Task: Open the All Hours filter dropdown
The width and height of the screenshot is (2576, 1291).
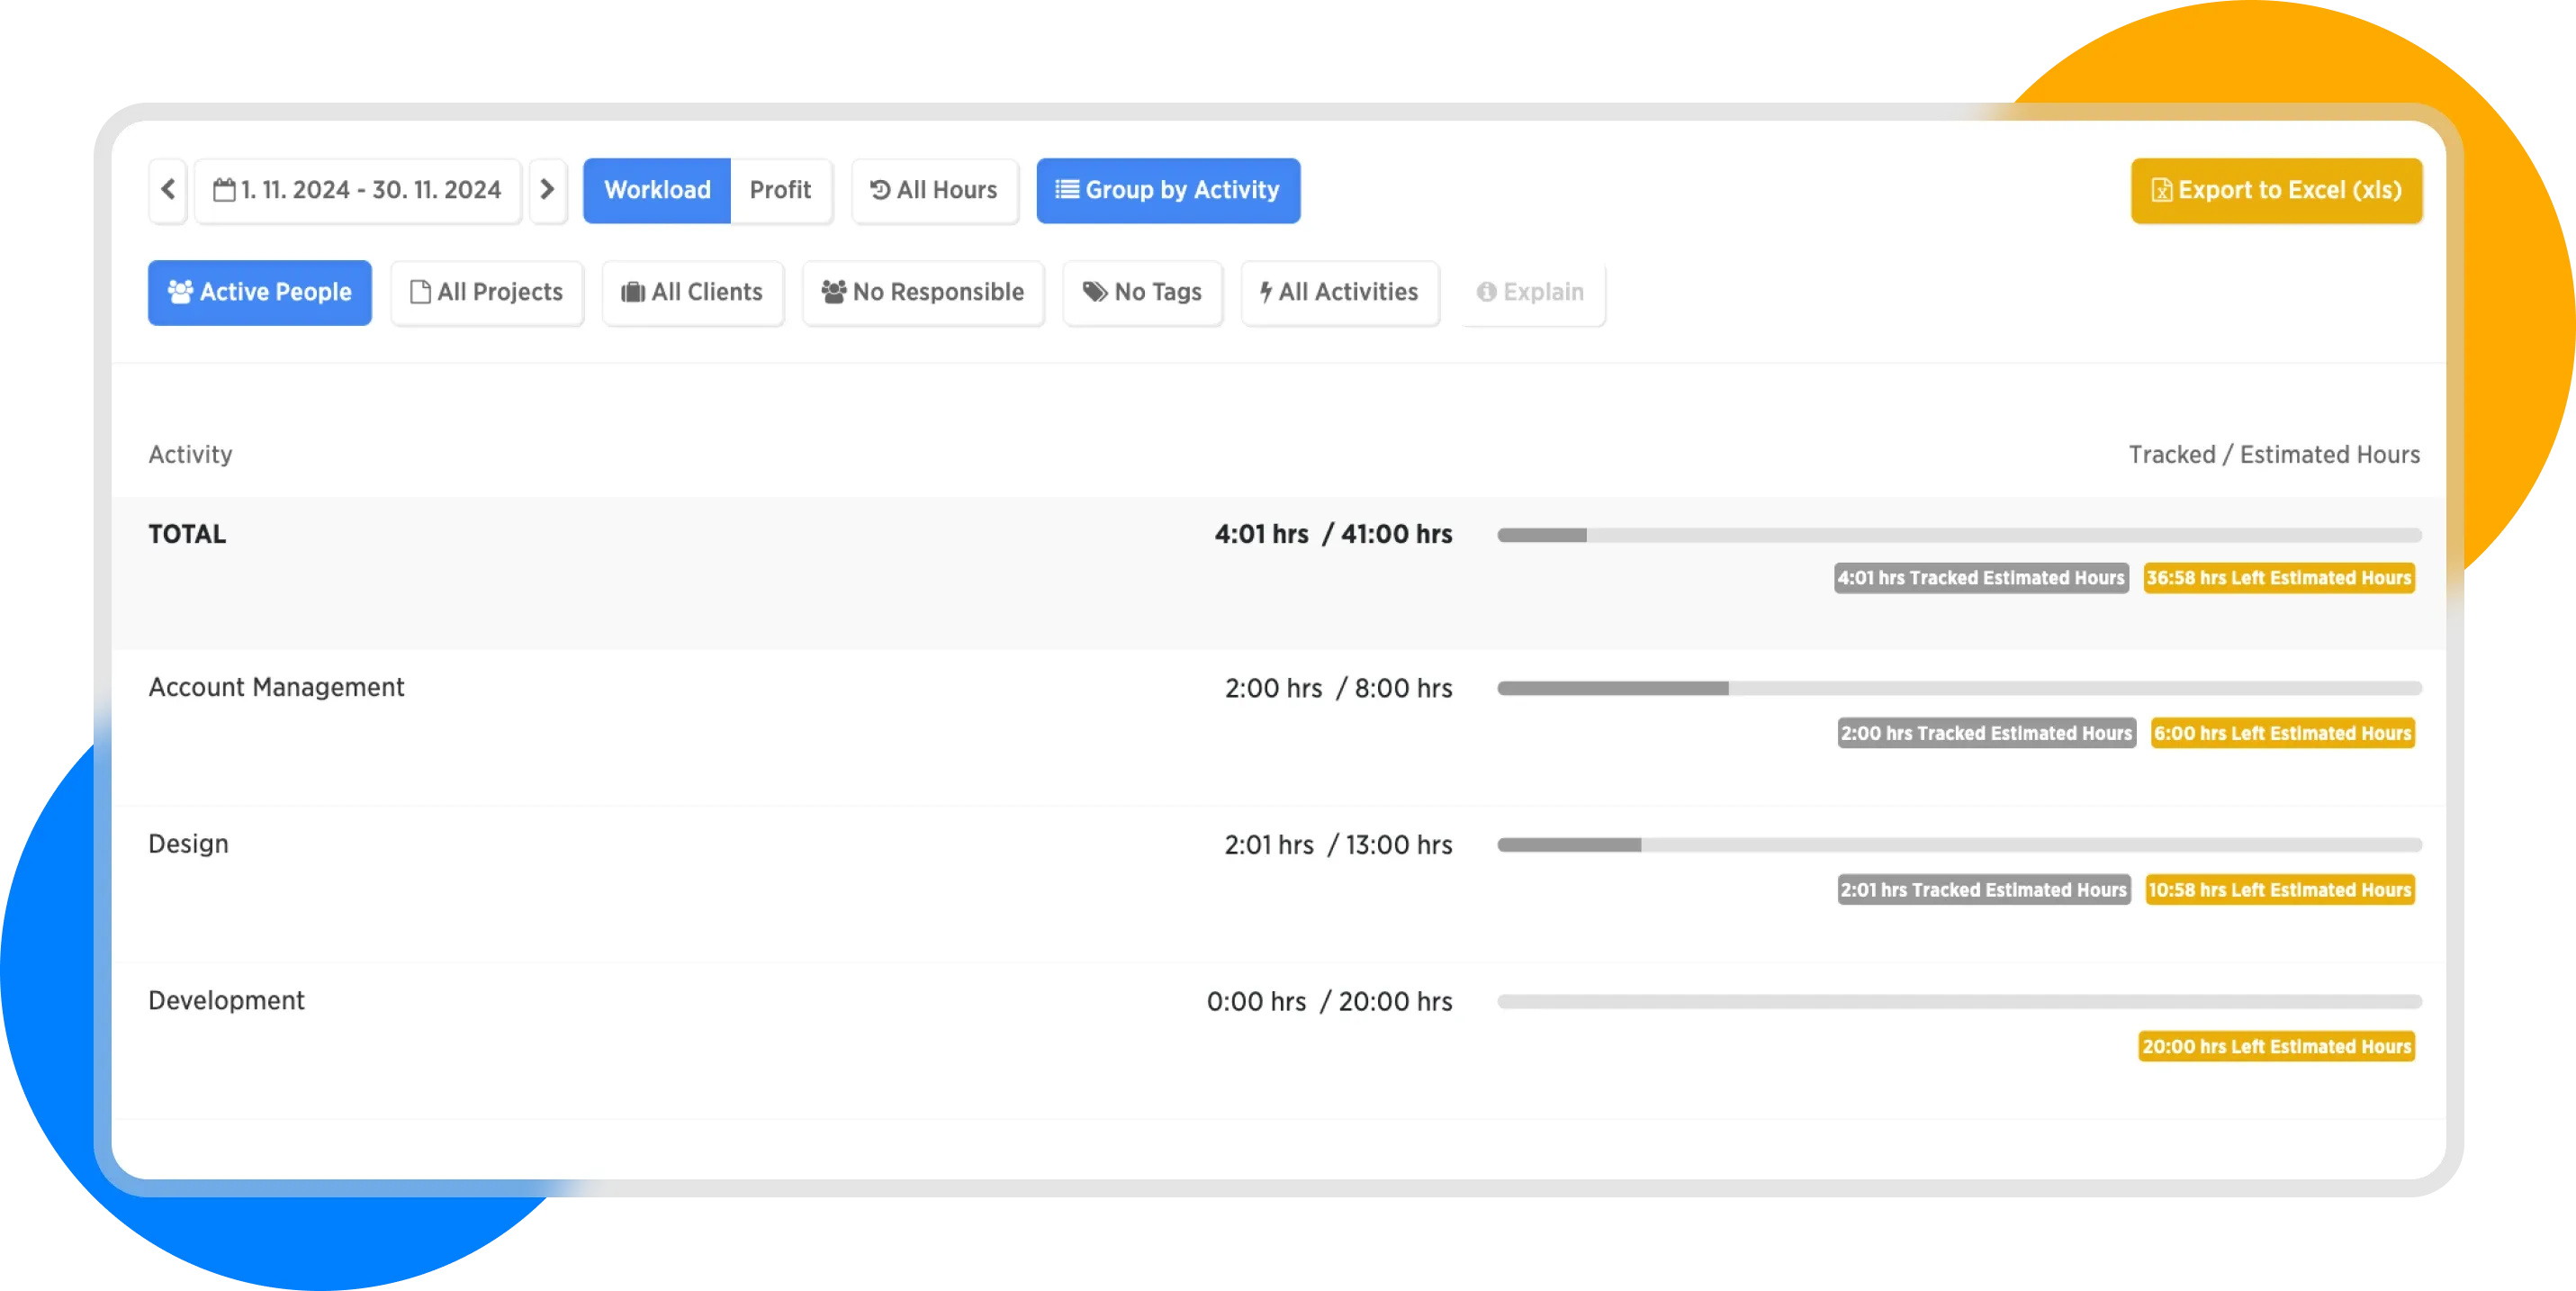Action: 934,190
